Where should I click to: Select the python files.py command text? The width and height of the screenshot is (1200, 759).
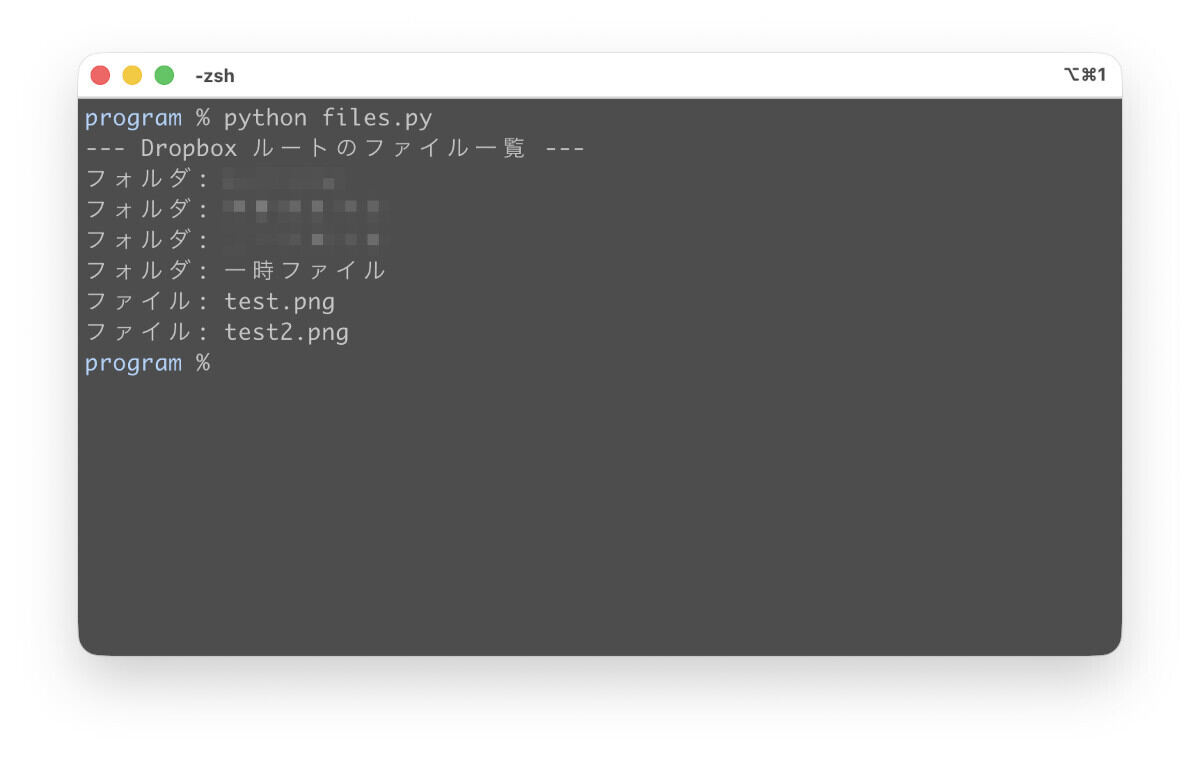tap(330, 118)
